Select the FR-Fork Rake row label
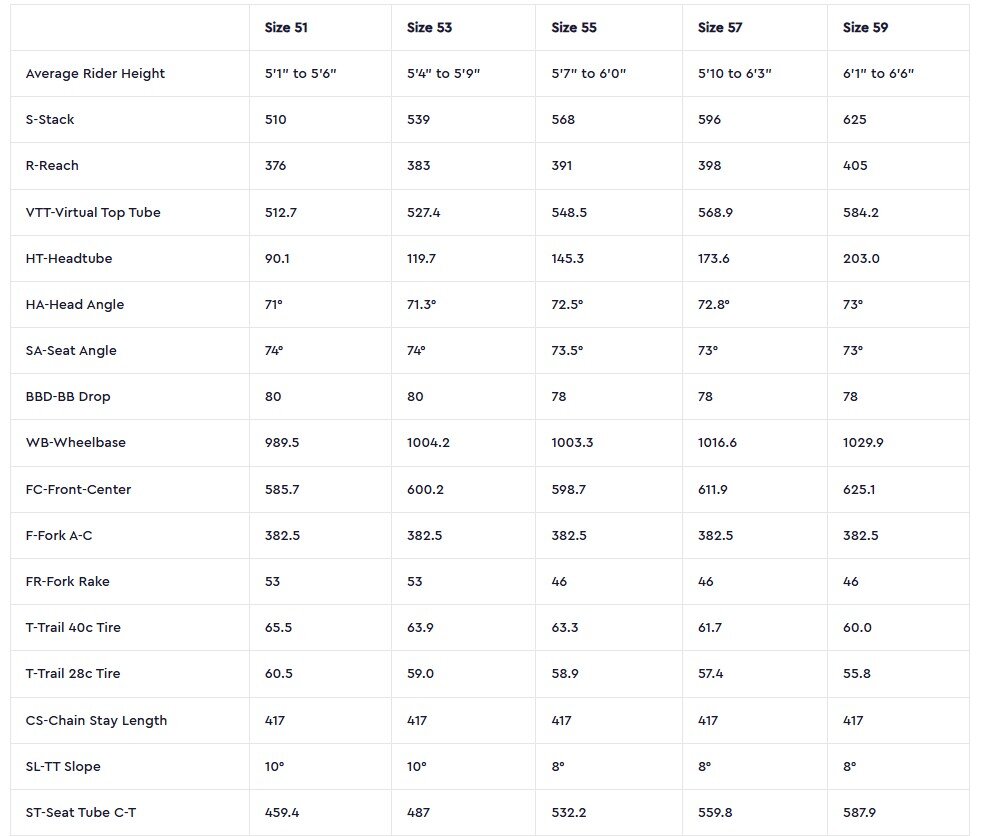The image size is (1008, 836). [x=68, y=581]
